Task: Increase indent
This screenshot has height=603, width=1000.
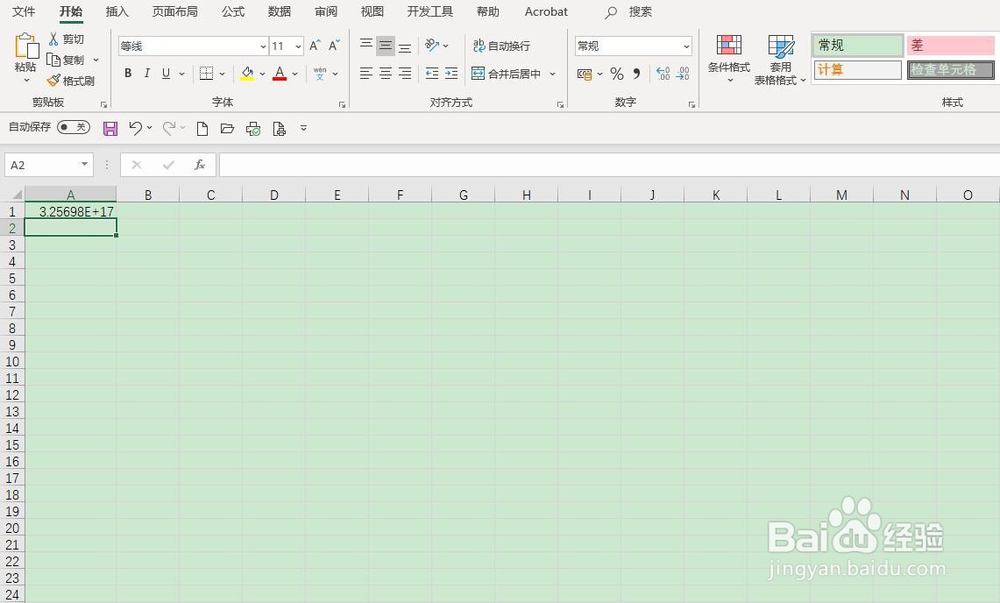Action: pyautogui.click(x=451, y=73)
